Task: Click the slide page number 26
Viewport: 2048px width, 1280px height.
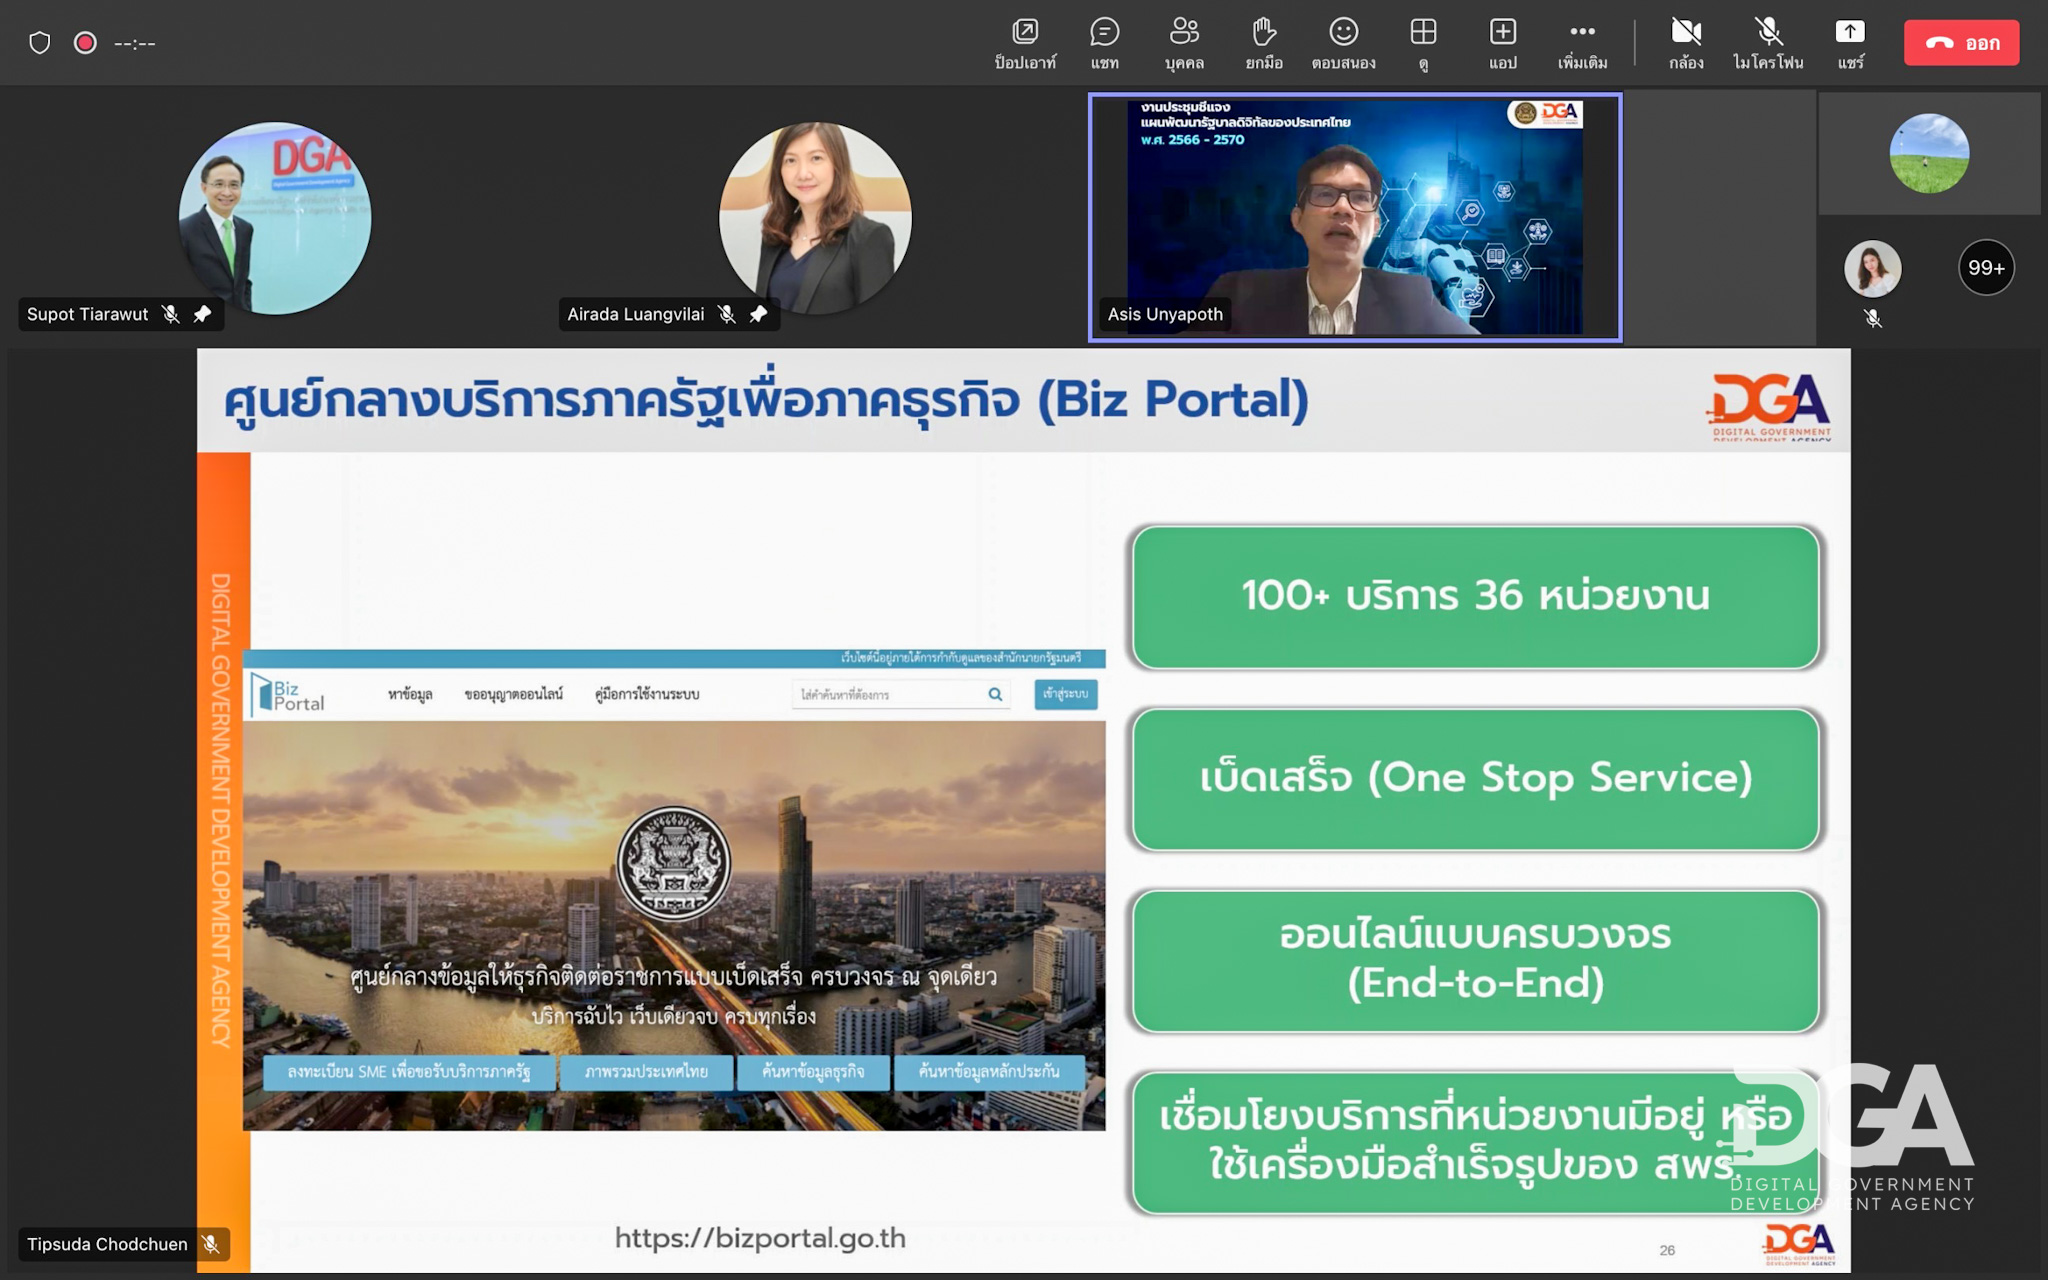Action: 1667,1250
